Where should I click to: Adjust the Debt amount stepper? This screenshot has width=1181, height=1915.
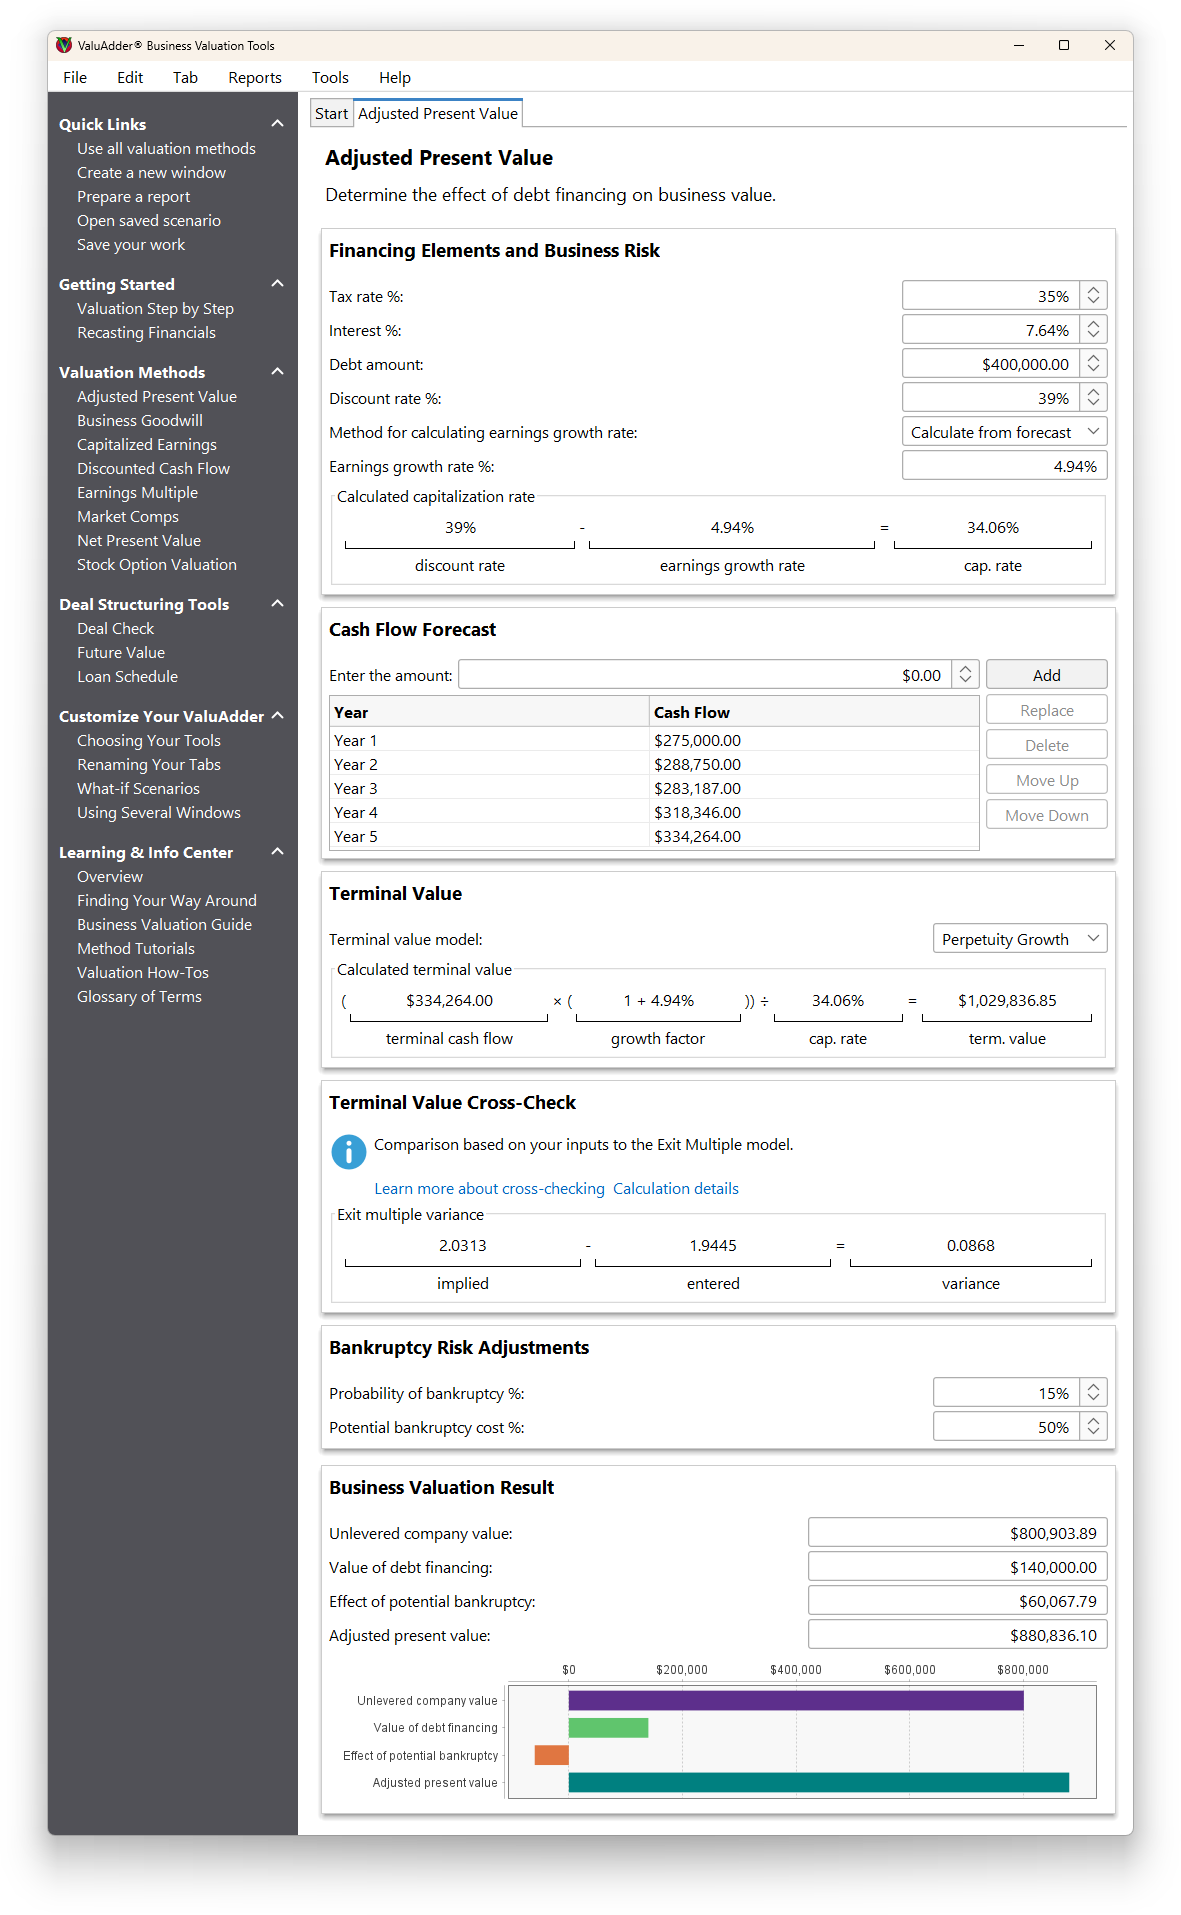1093,363
